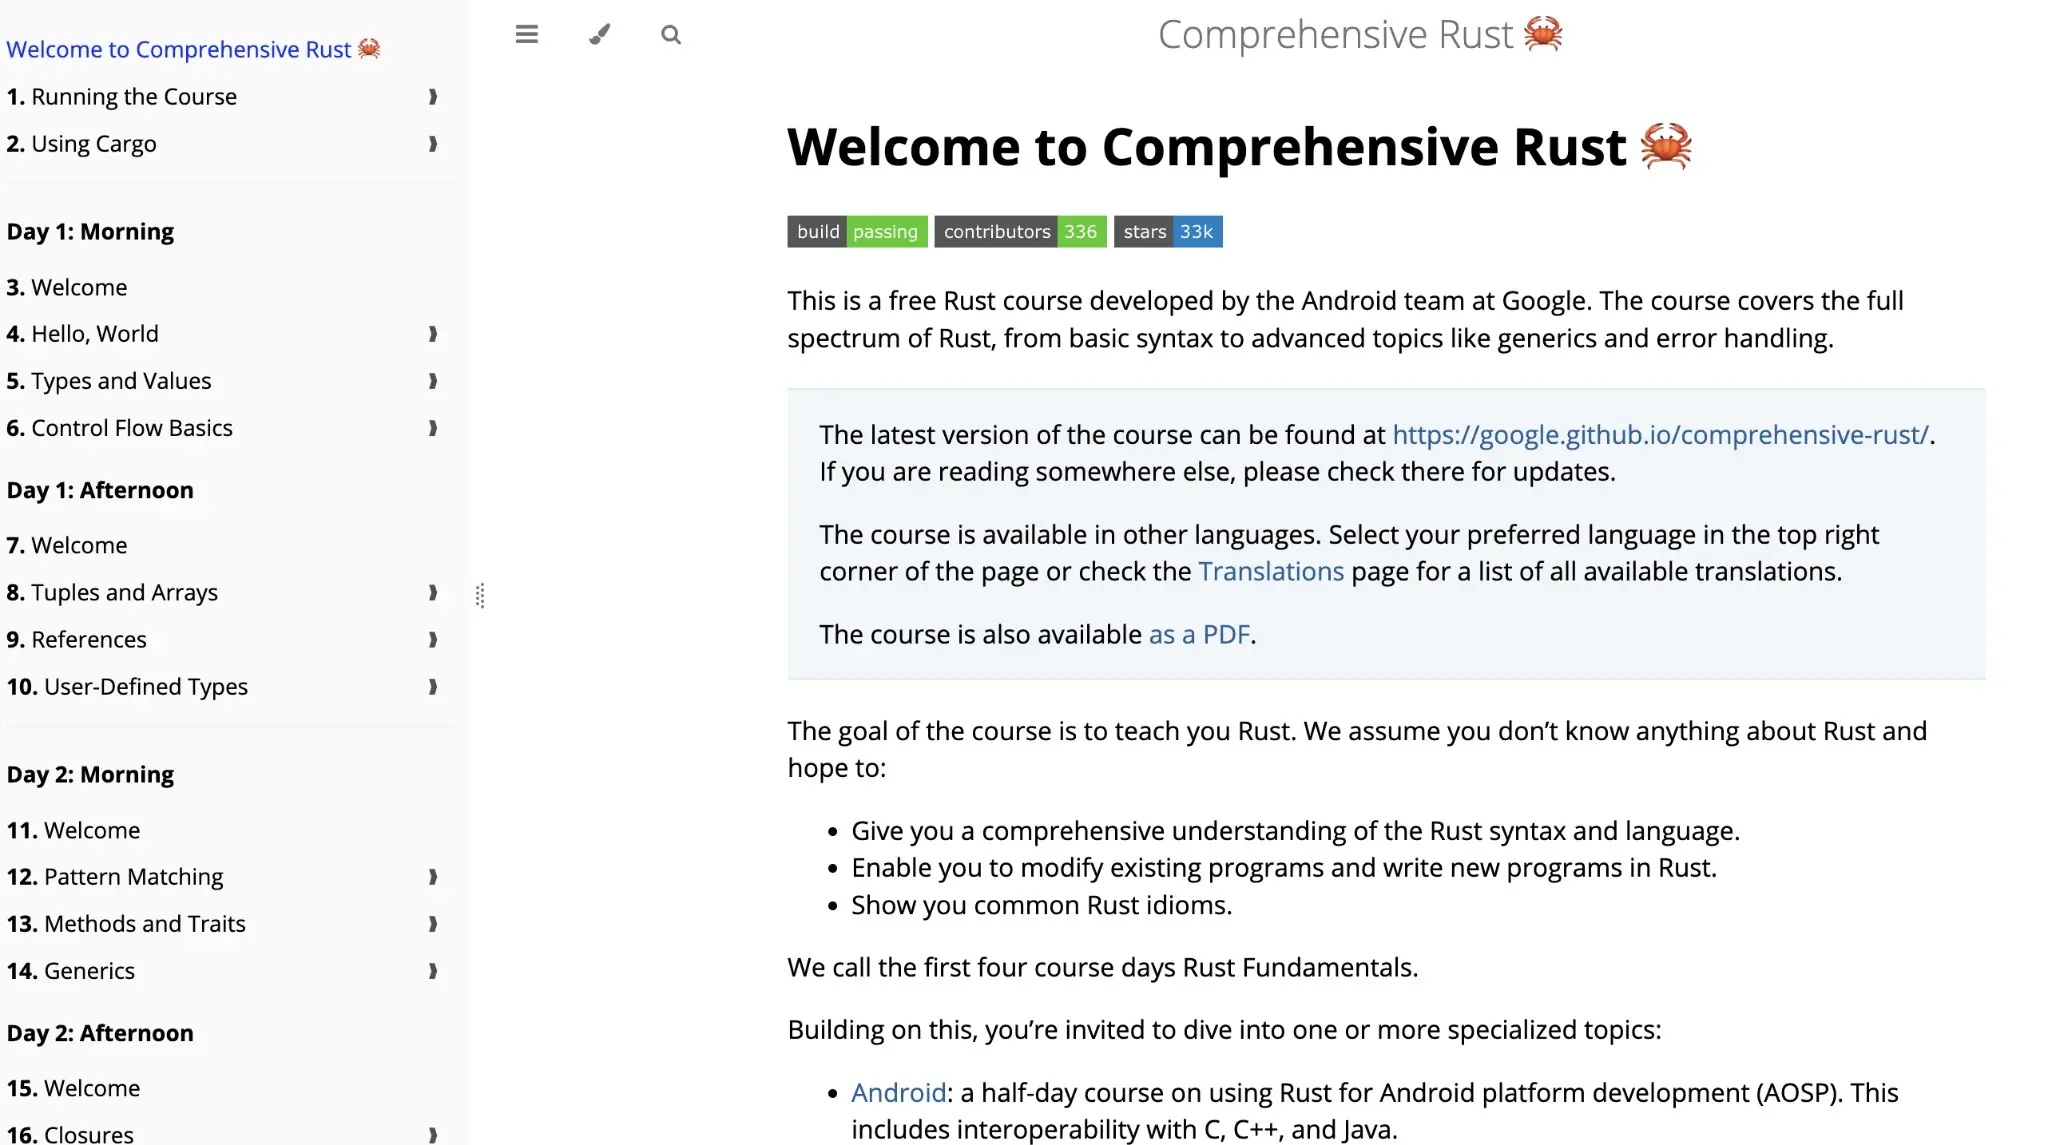
Task: Open chapter 13. Methods and Traits
Action: [126, 924]
